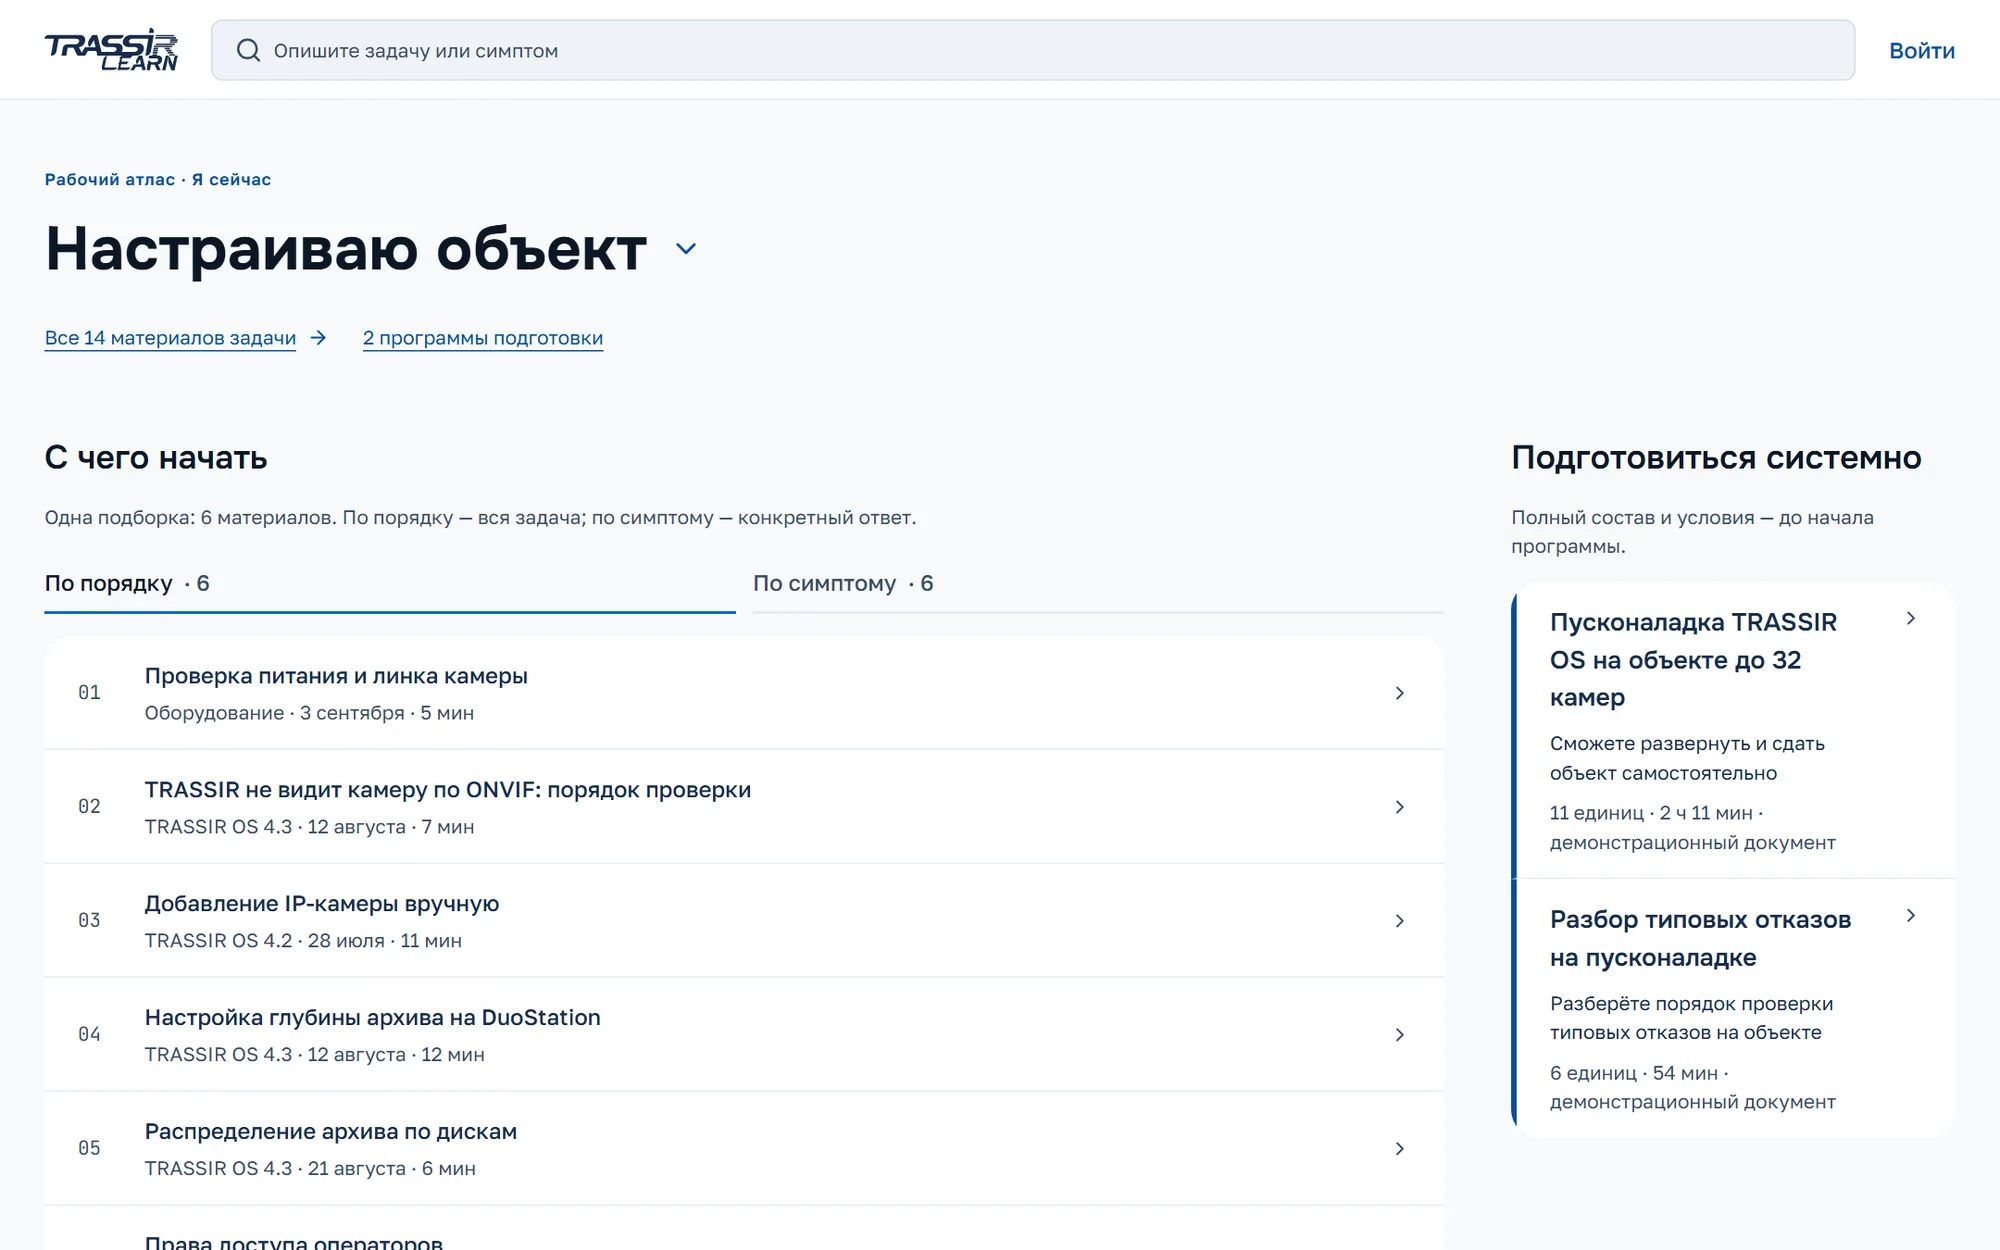
Task: Open 'Пусконаладка TRASSIR OS на объекте' program
Action: pyautogui.click(x=1734, y=731)
